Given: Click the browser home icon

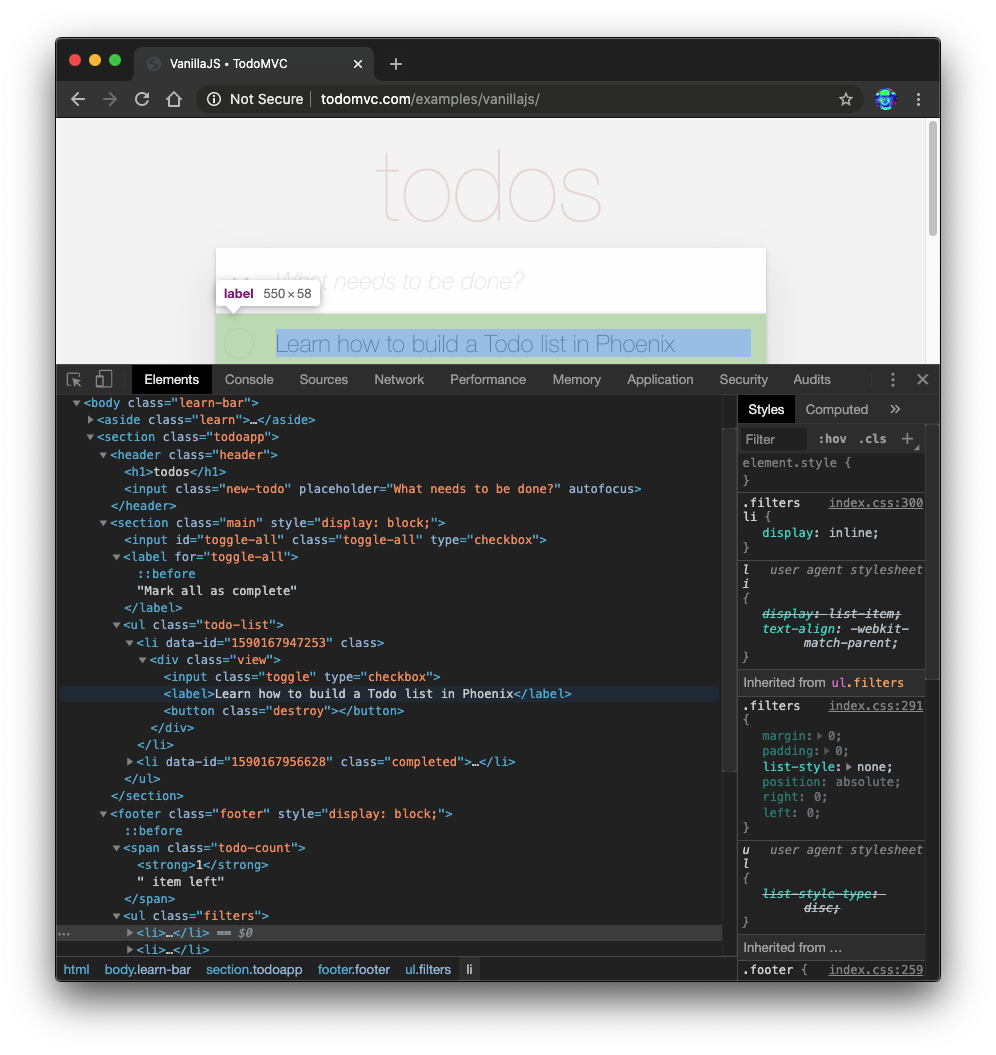Looking at the screenshot, I should click(x=174, y=99).
